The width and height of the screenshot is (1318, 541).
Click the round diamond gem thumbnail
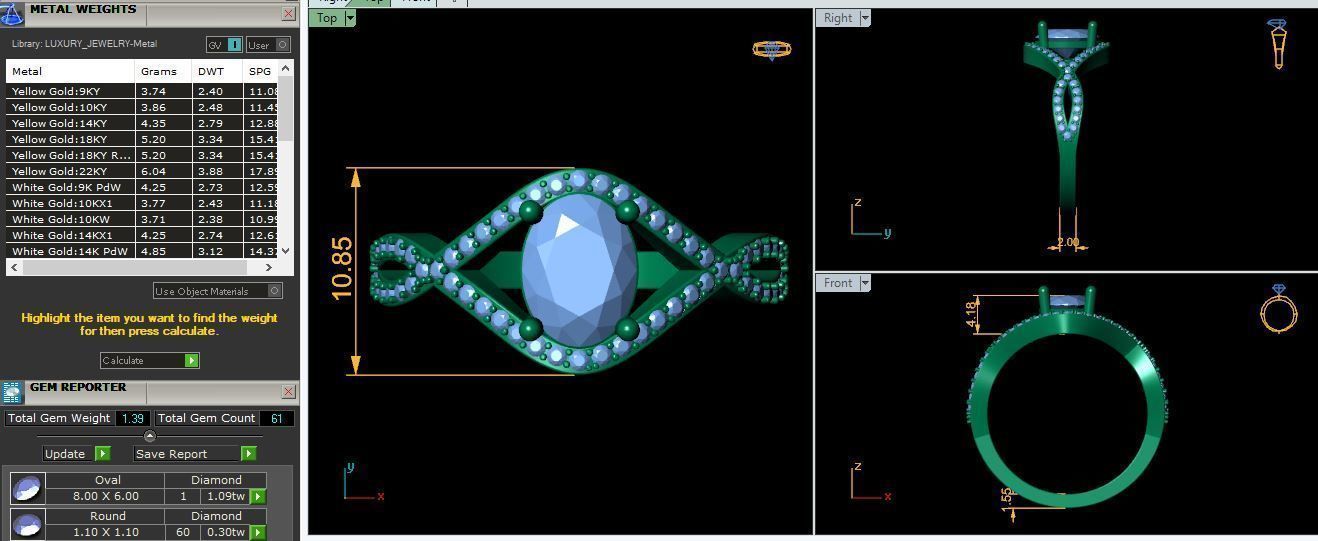tap(27, 524)
